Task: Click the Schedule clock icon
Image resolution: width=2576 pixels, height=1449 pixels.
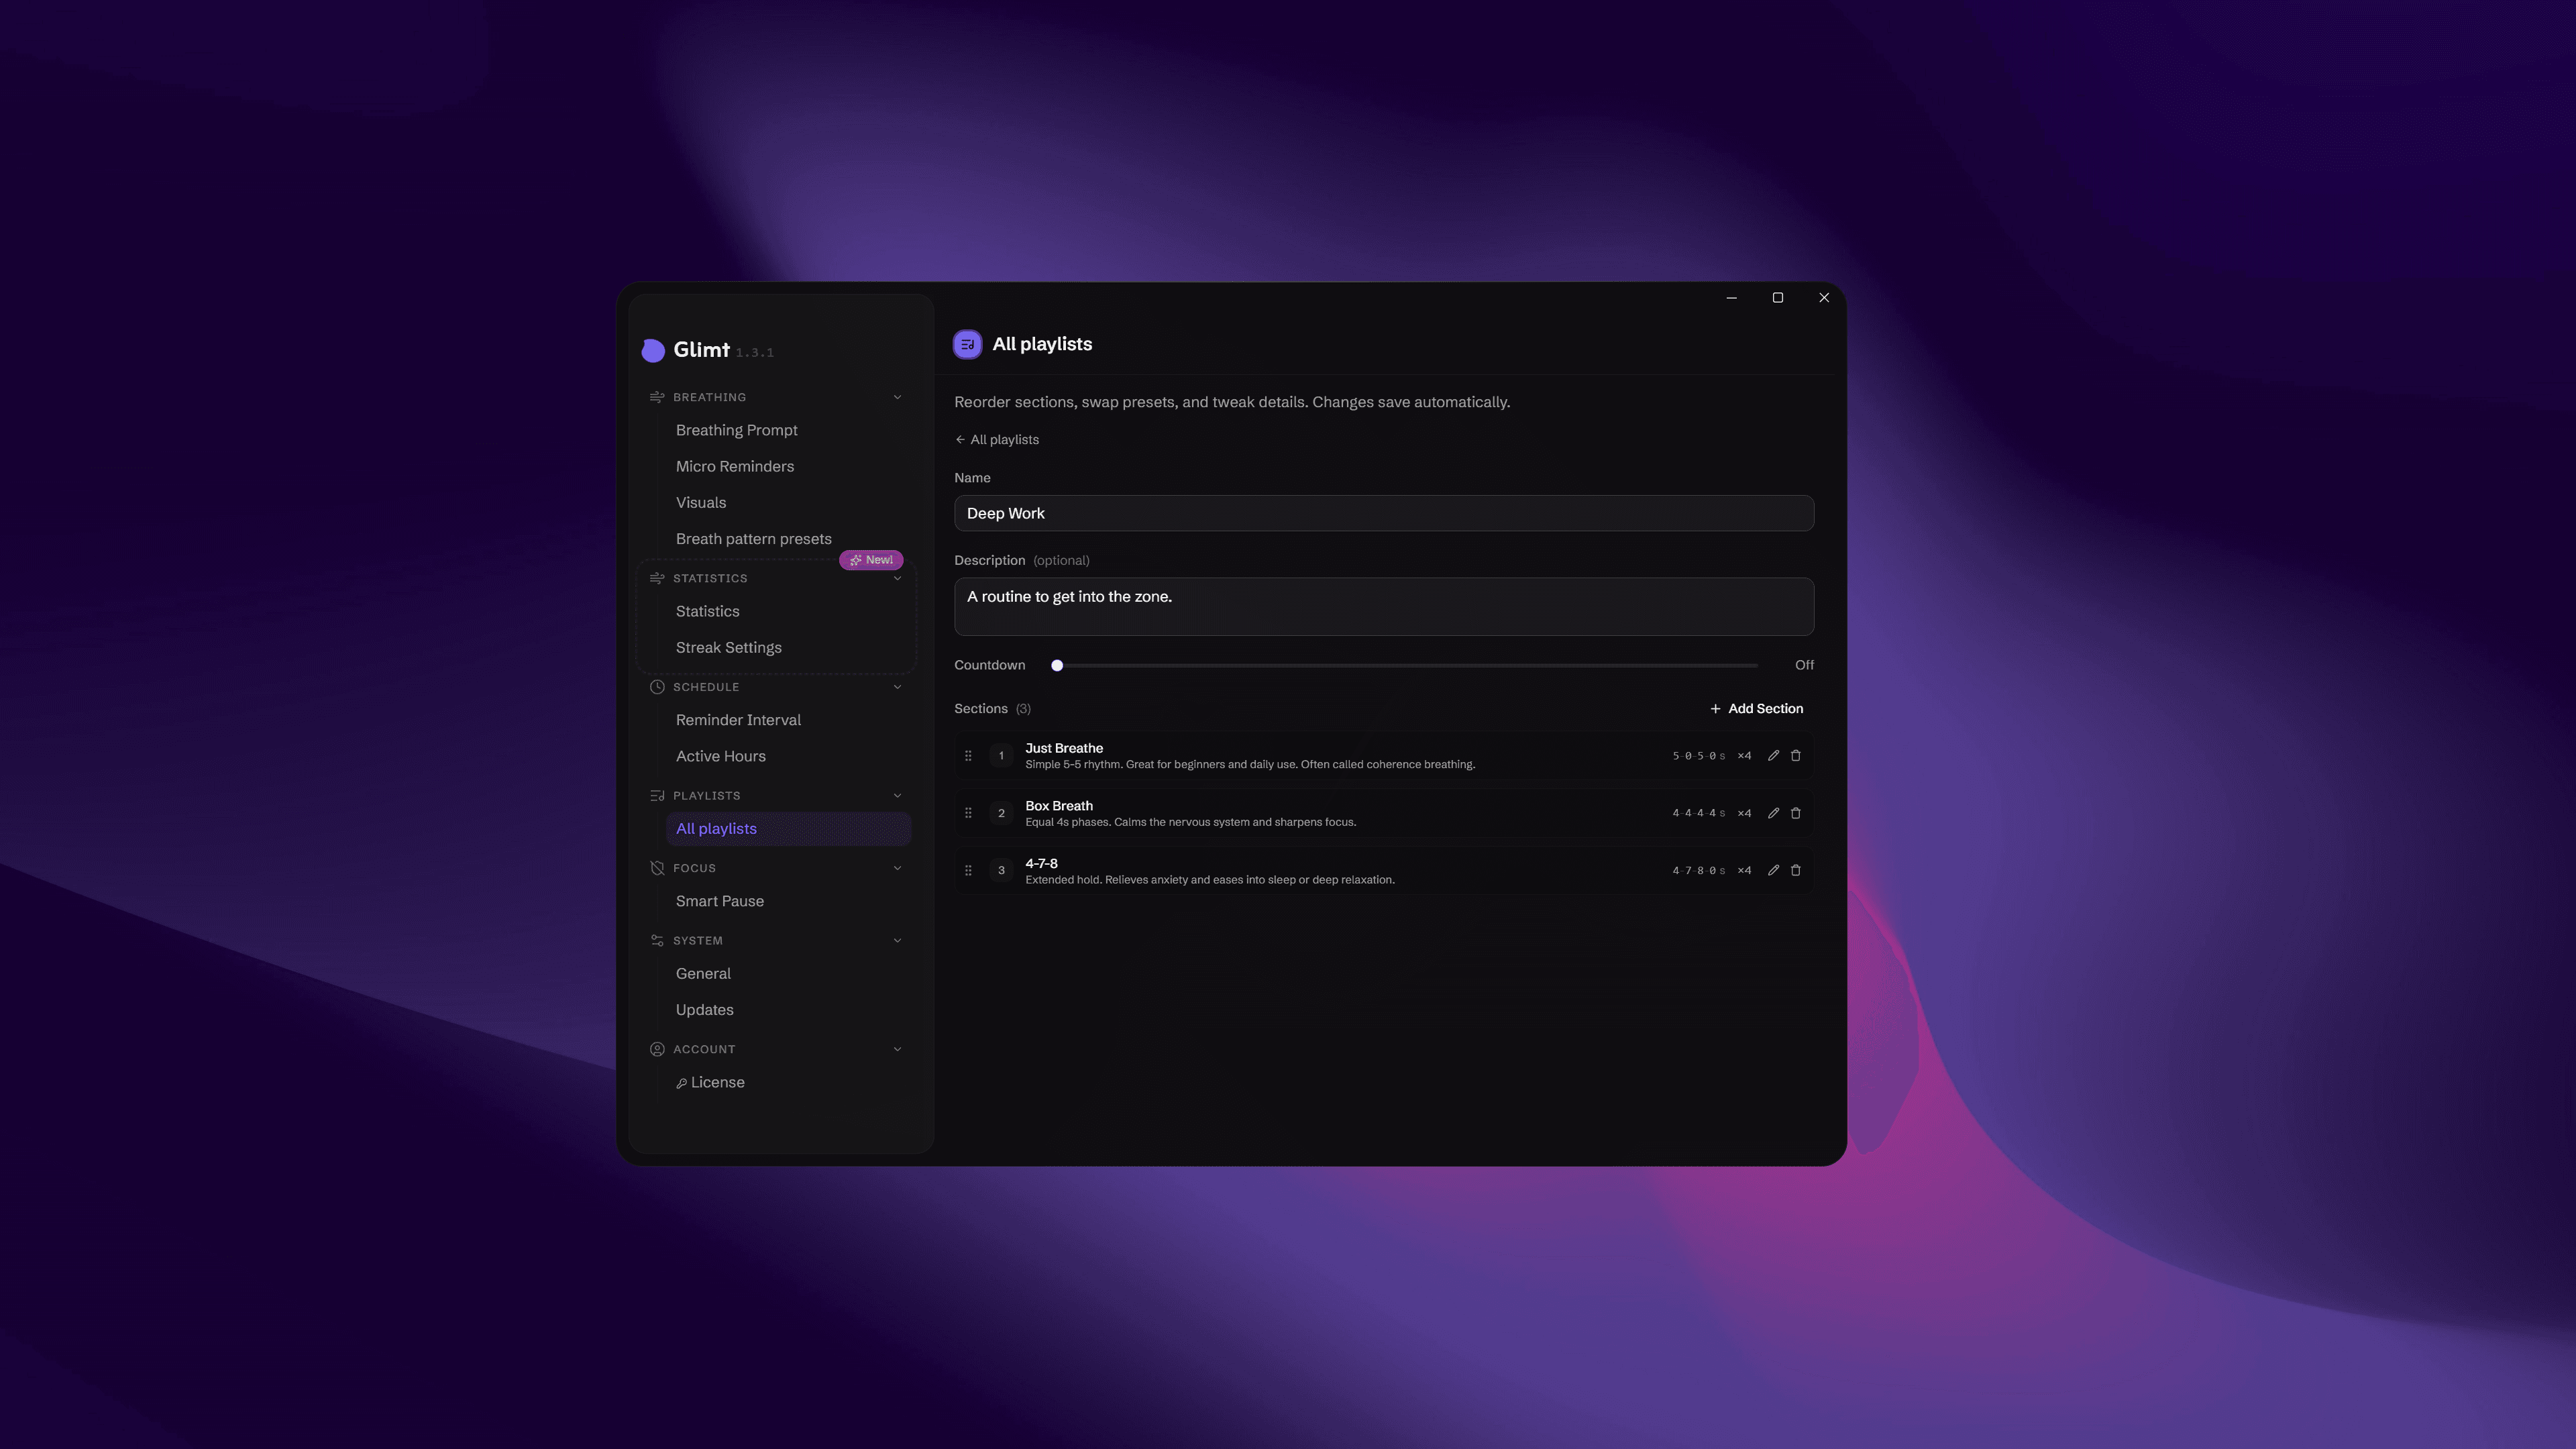Action: [657, 687]
